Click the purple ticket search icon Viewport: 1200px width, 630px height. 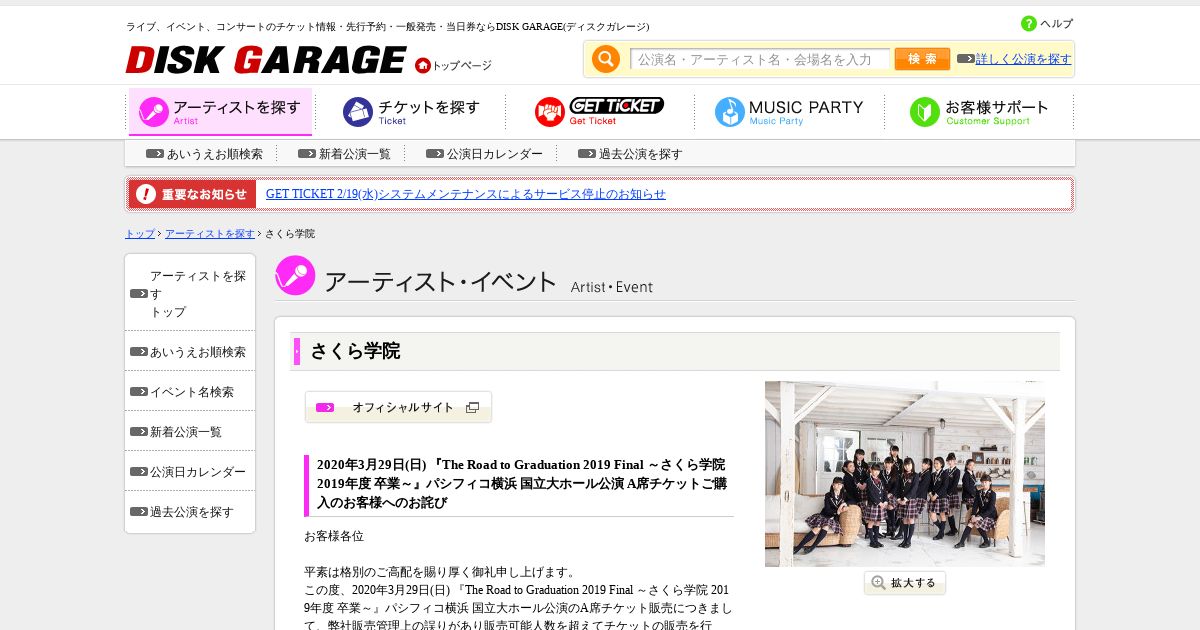[x=358, y=111]
